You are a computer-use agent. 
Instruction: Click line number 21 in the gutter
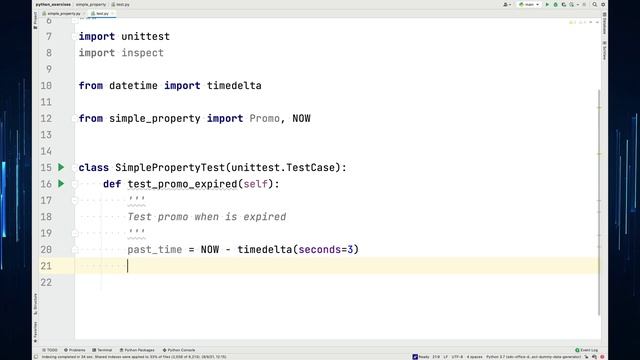(x=46, y=266)
